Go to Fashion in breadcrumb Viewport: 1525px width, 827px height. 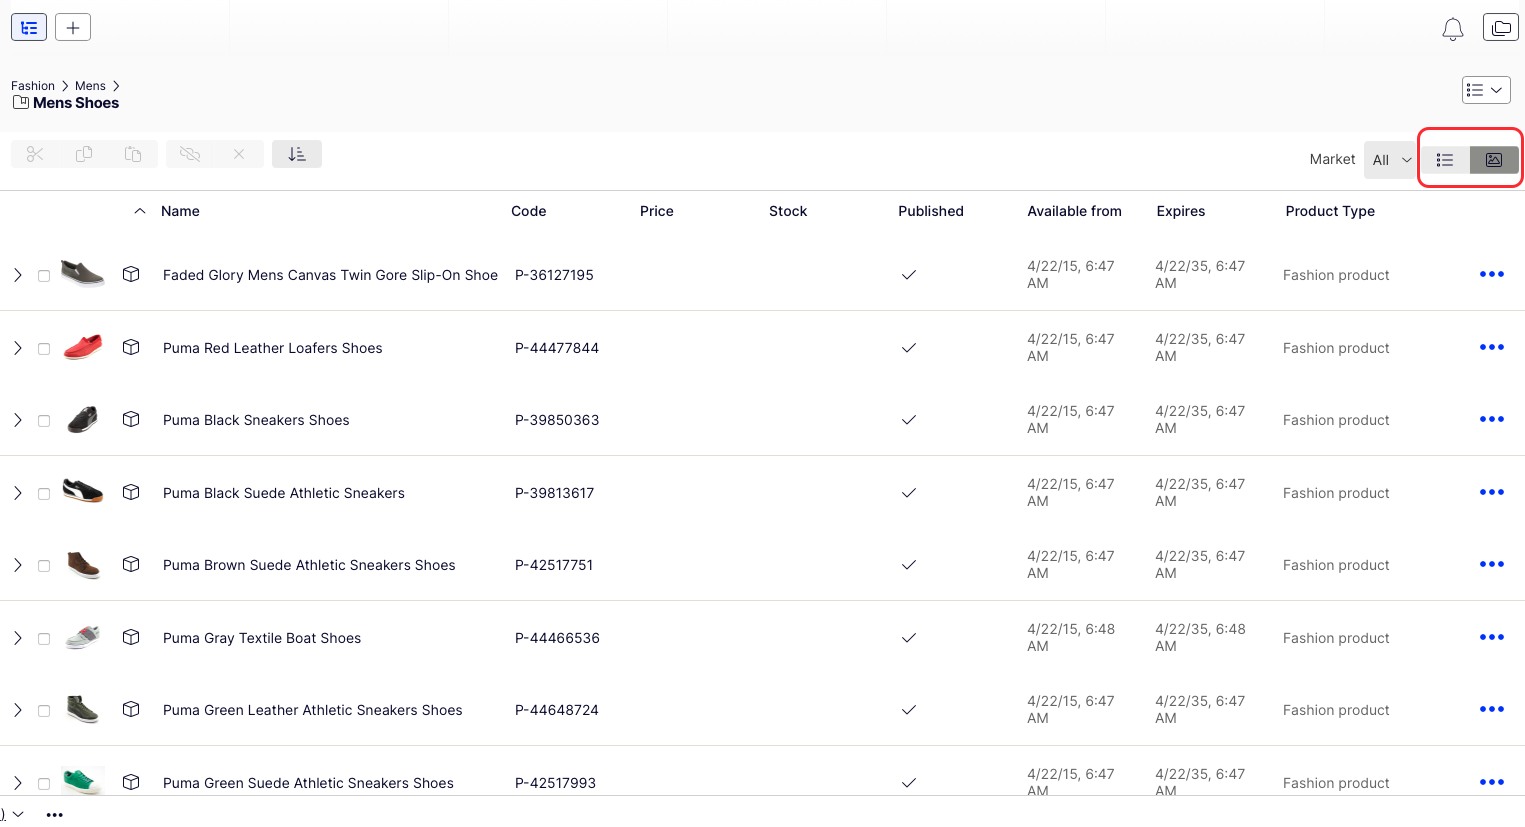33,86
